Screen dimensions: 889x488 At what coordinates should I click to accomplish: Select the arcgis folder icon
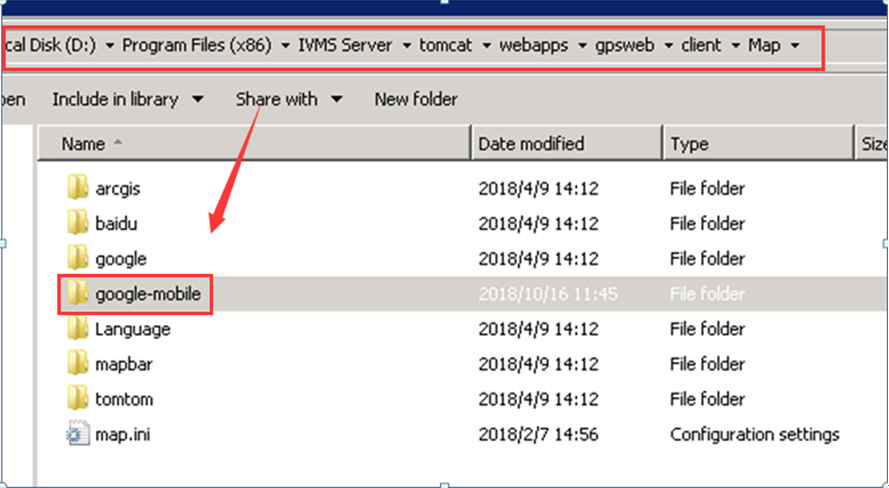click(x=78, y=188)
